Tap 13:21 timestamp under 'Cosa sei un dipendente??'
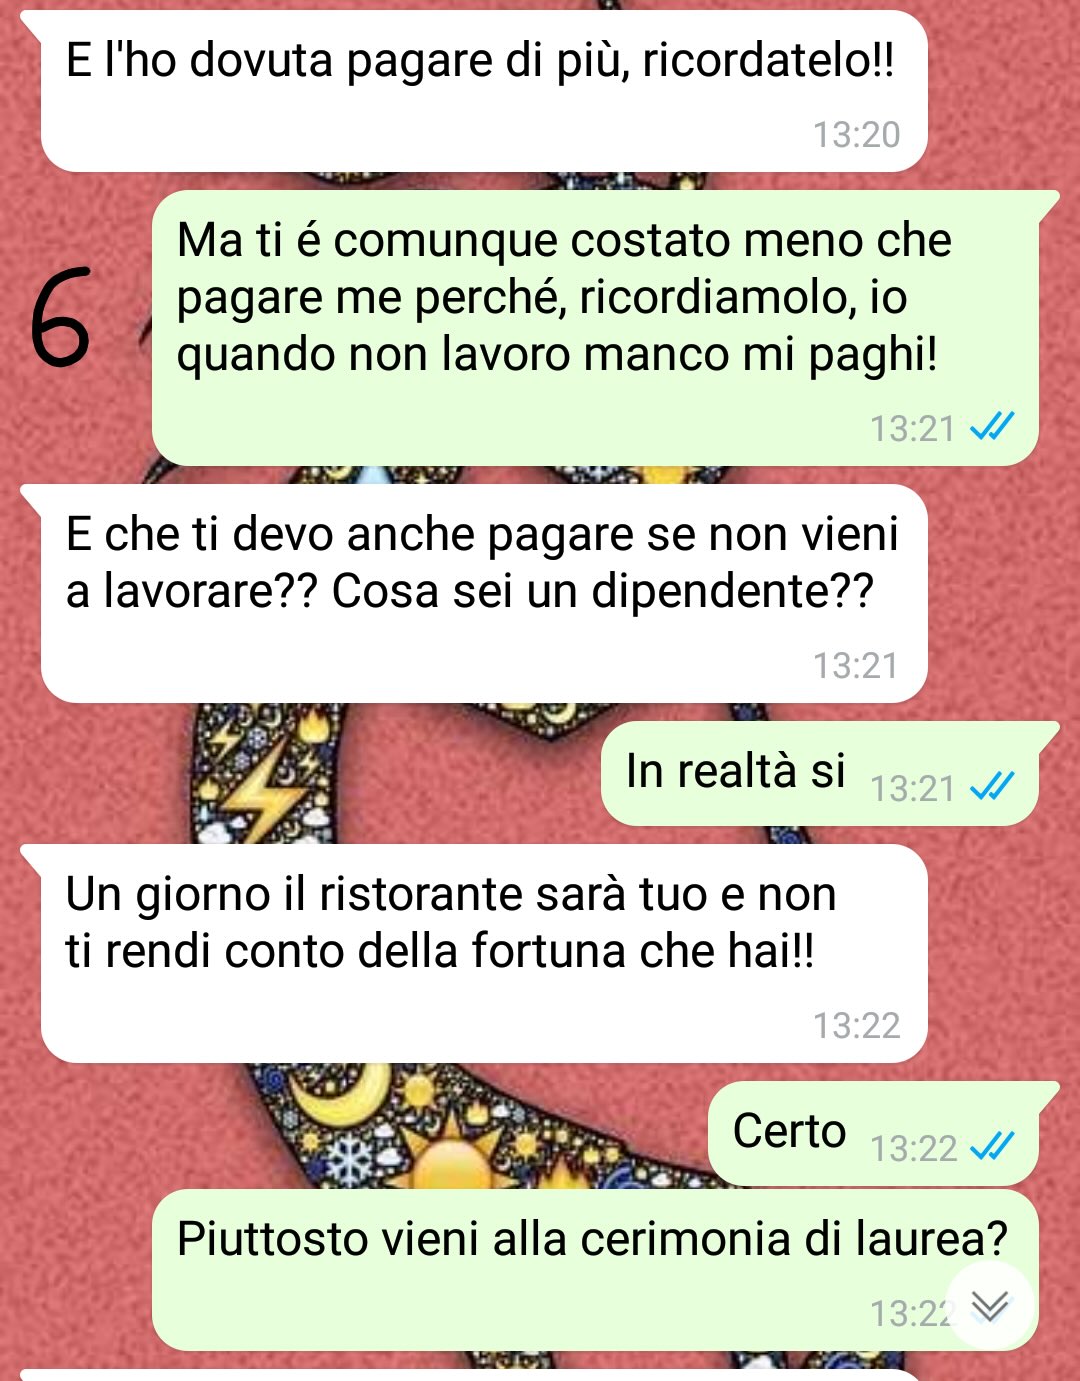The height and width of the screenshot is (1381, 1080). [856, 665]
